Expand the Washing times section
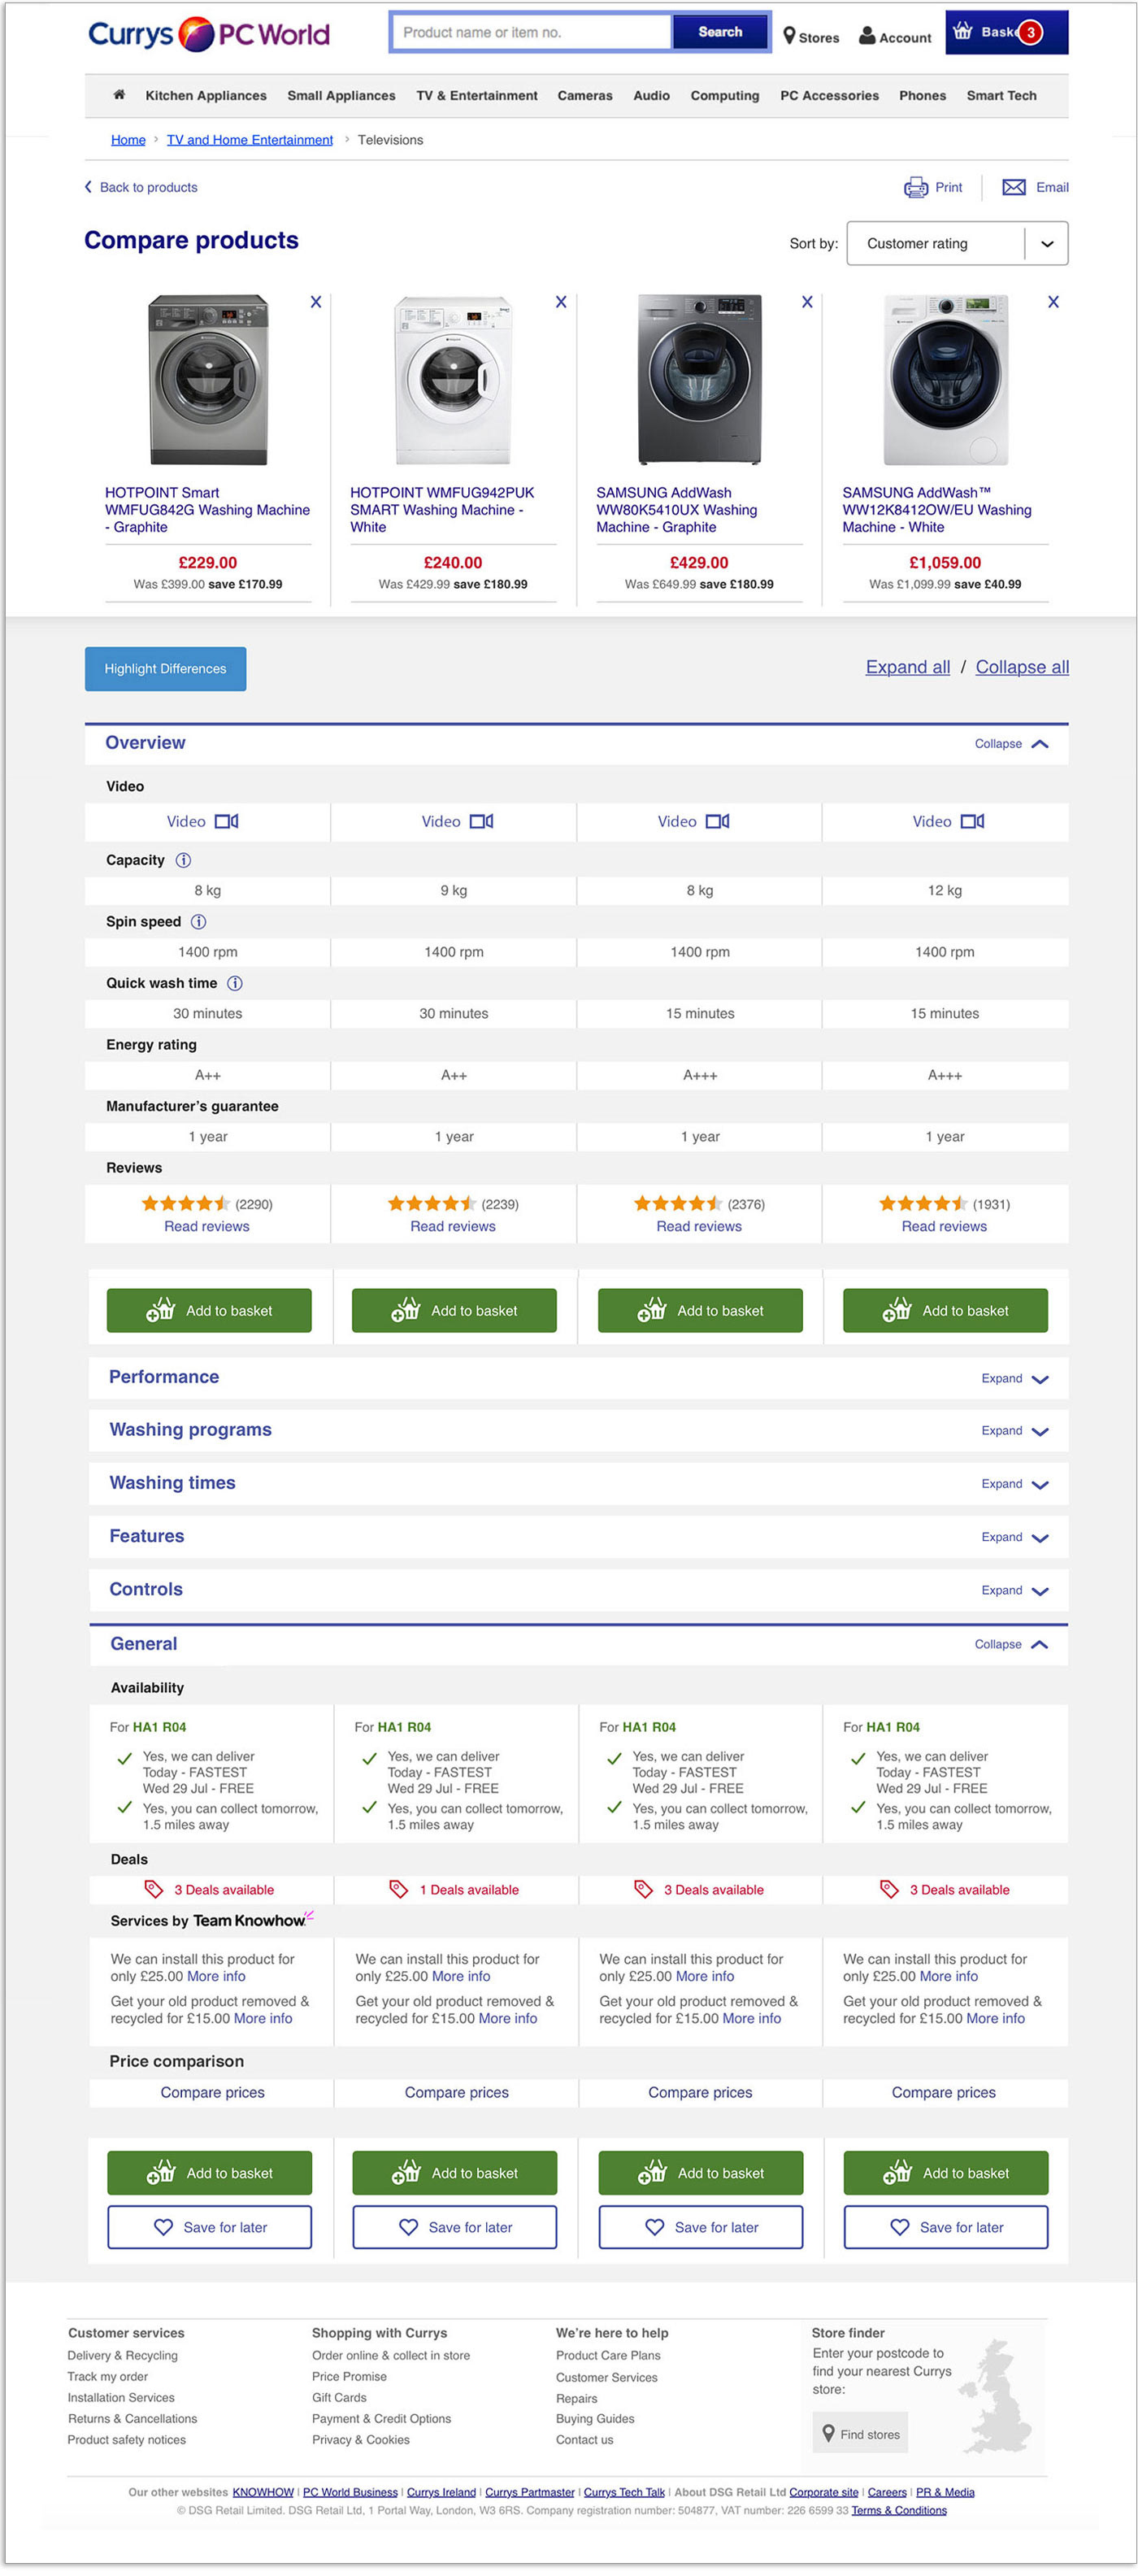Screen dimensions: 1138x2576 coord(1014,1484)
